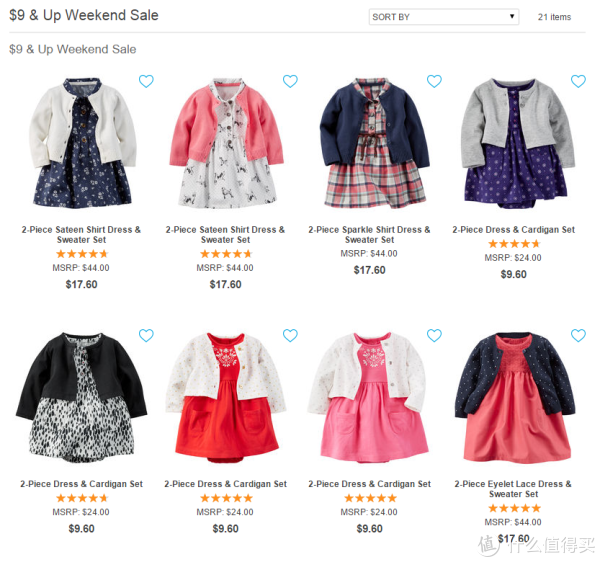Click heart icon on pink cardigan poodle dress

click(x=290, y=81)
